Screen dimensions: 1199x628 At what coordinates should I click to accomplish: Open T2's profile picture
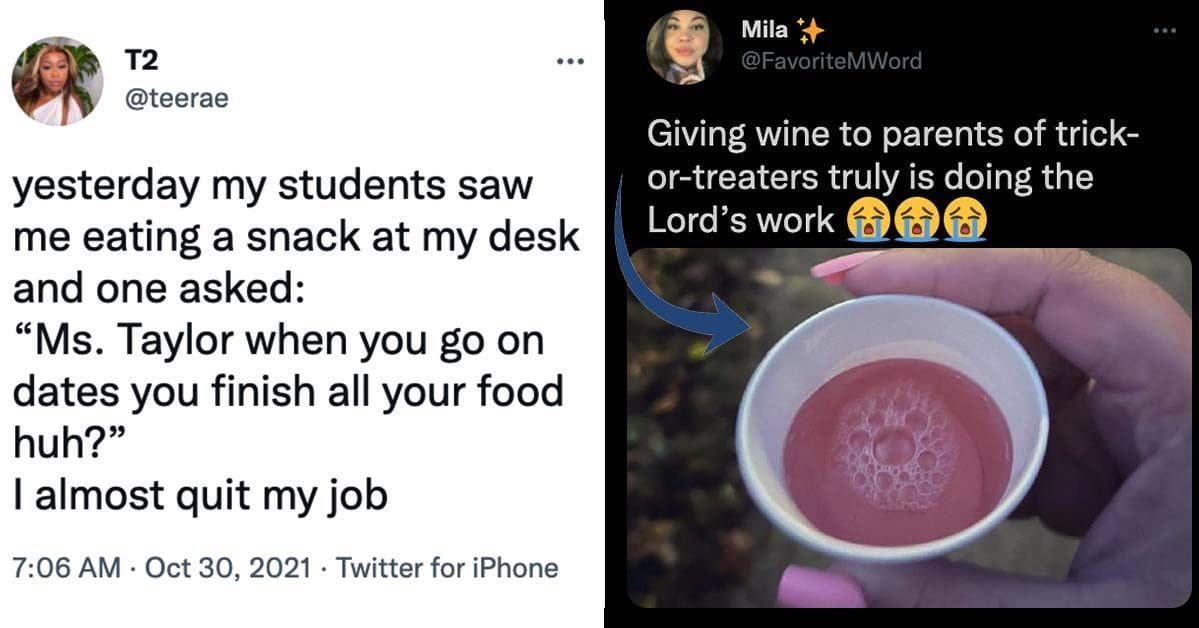pyautogui.click(x=58, y=81)
